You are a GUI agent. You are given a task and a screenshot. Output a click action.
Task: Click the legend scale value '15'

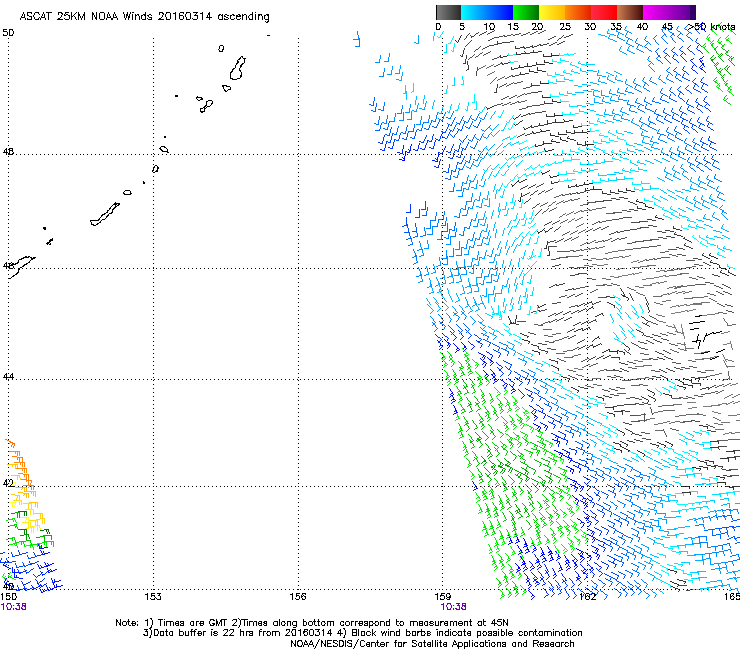coord(513,27)
